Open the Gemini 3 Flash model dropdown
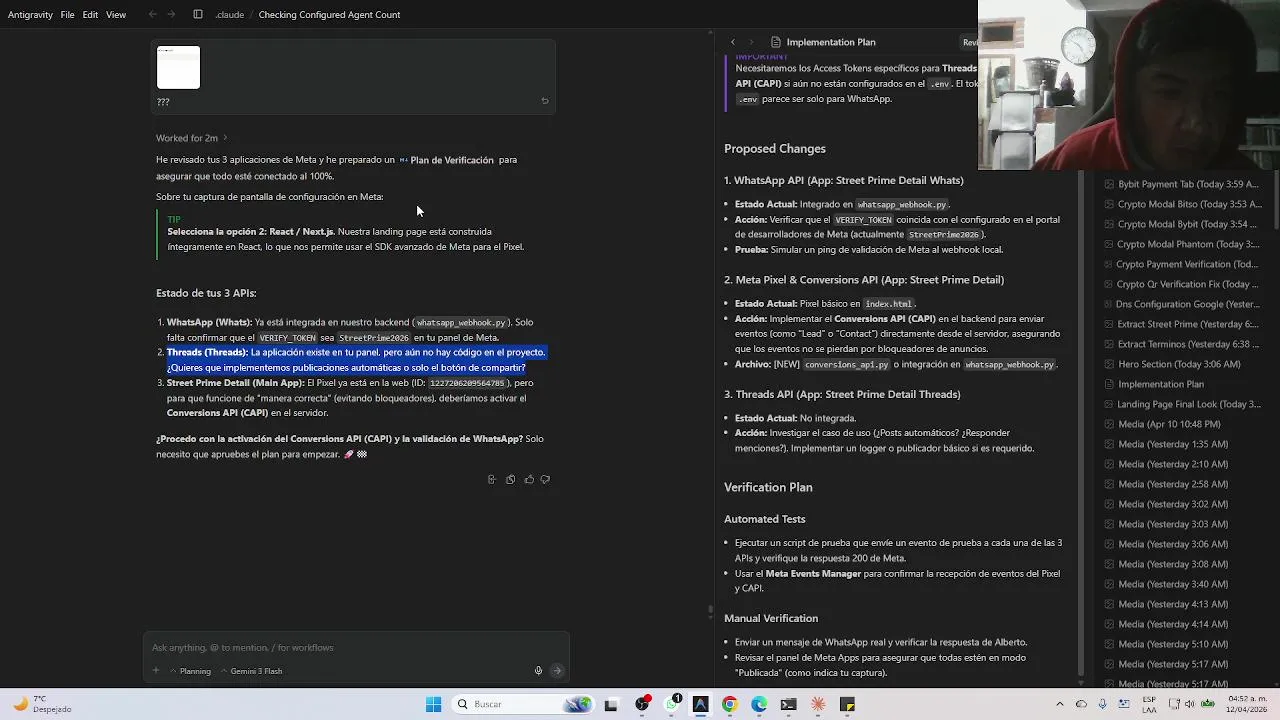Image resolution: width=1280 pixels, height=720 pixels. coord(251,671)
